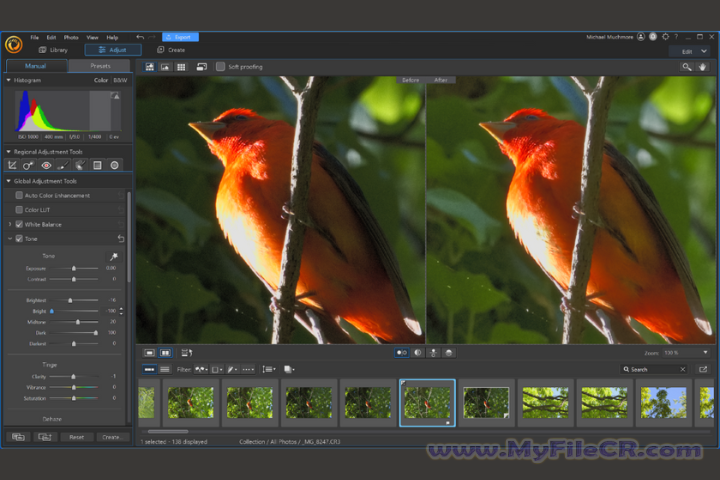Open the edited status filter dropdown

233,369
